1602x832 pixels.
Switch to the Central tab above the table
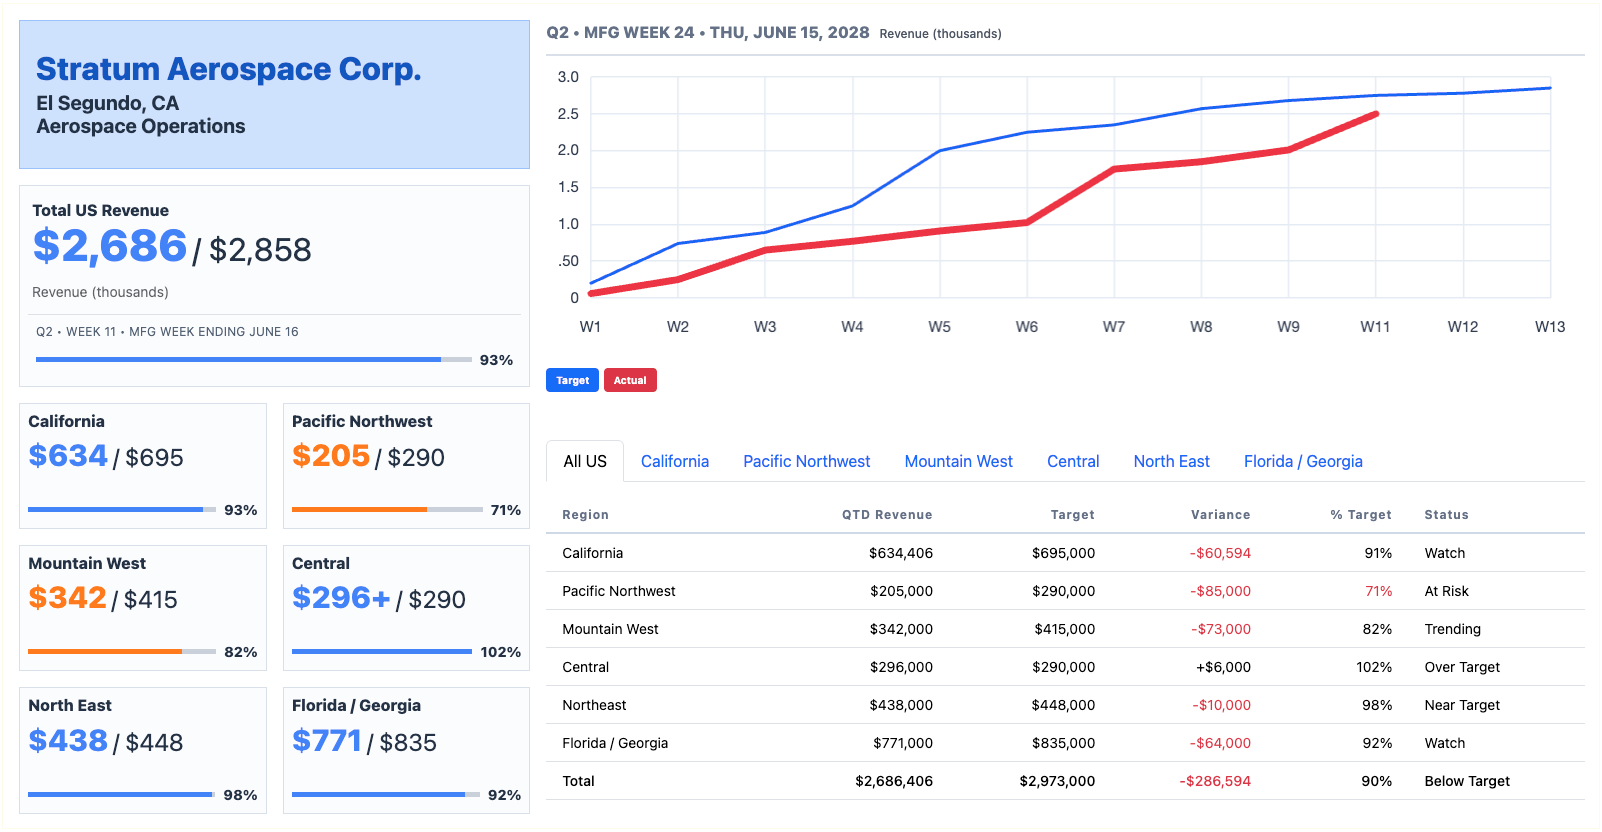[1073, 461]
